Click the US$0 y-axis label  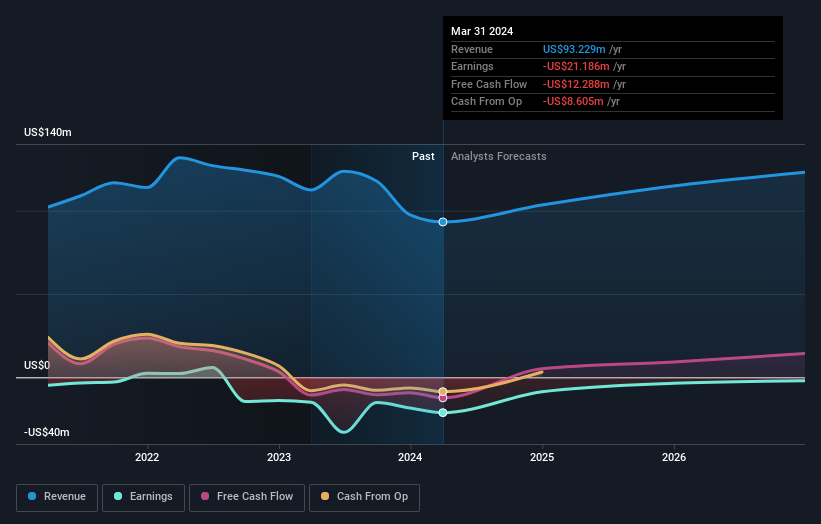click(37, 365)
